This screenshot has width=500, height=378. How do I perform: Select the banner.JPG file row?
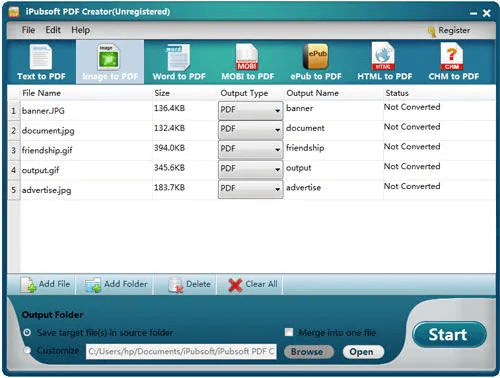click(251, 111)
